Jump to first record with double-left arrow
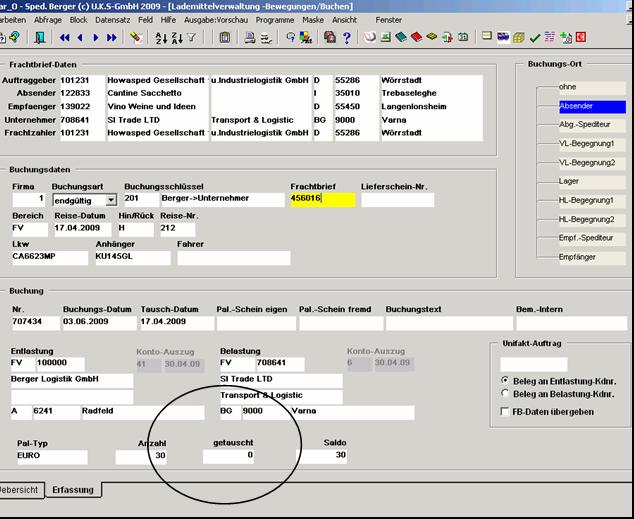This screenshot has height=519, width=634. [64, 38]
